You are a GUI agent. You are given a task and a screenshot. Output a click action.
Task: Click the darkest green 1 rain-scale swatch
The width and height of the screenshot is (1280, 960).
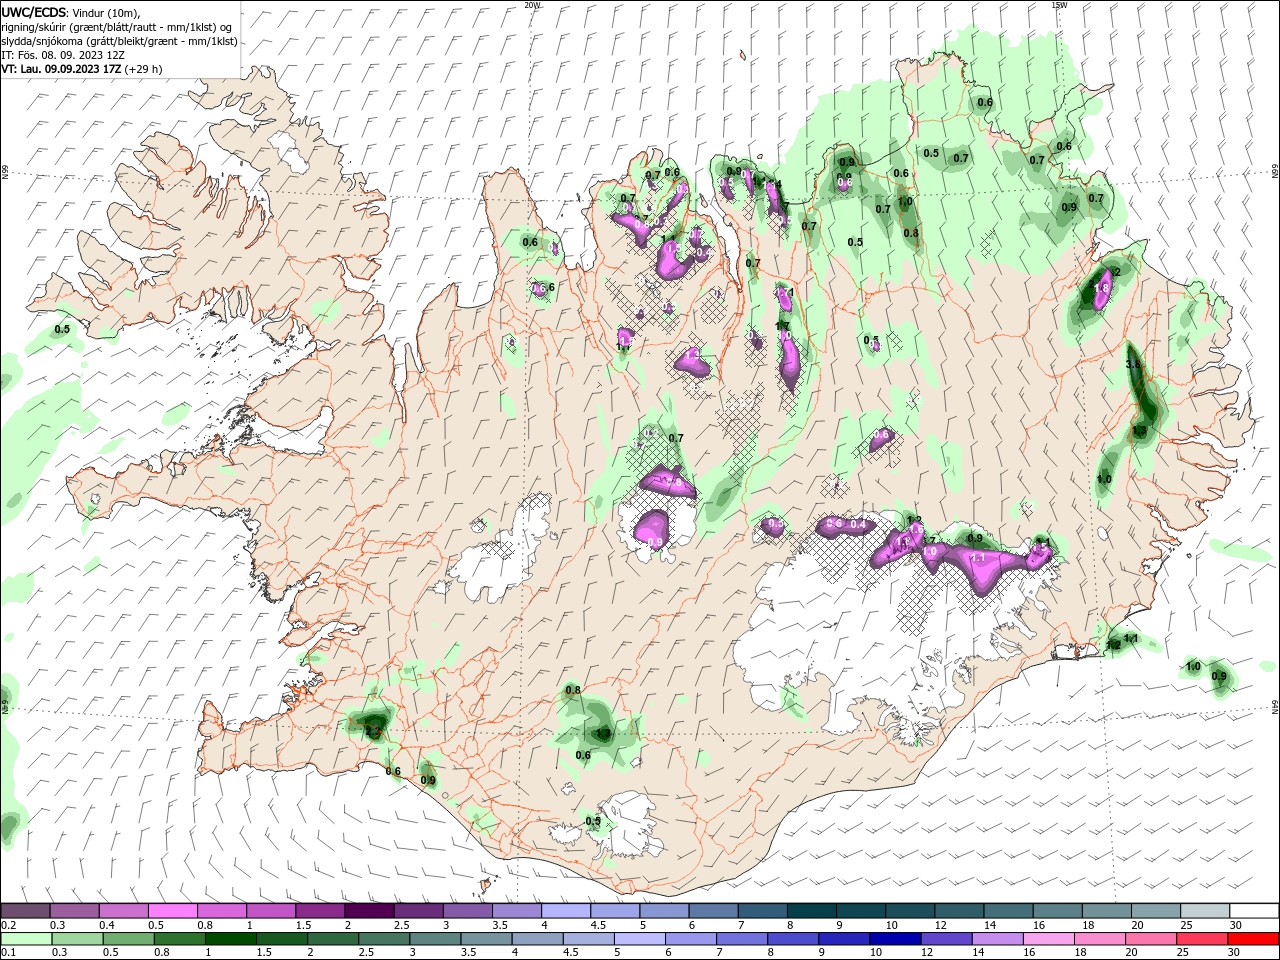click(x=231, y=939)
